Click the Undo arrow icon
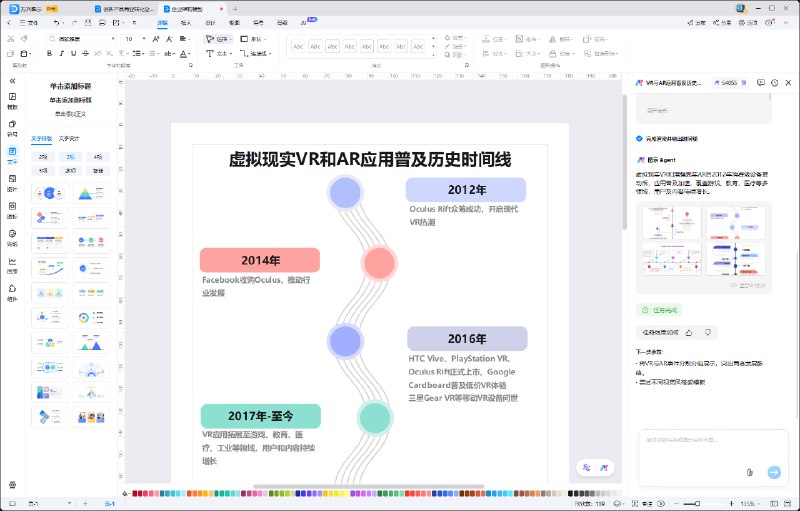The width and height of the screenshot is (800, 511). coord(56,23)
